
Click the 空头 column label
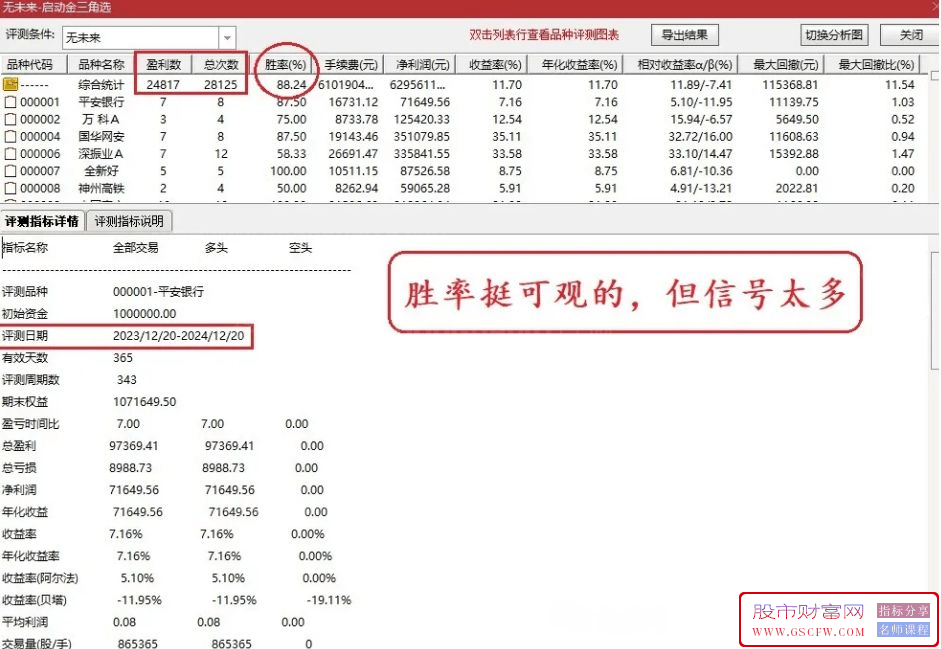(x=300, y=247)
